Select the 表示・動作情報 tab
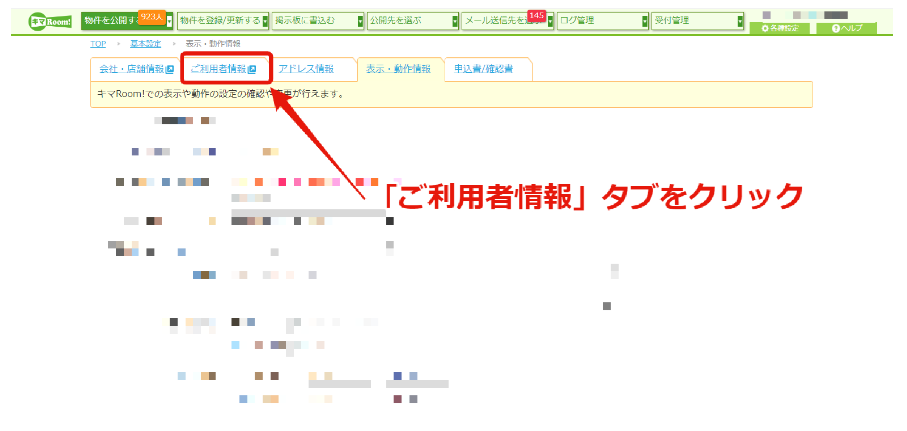The height and width of the screenshot is (431, 907). click(398, 69)
